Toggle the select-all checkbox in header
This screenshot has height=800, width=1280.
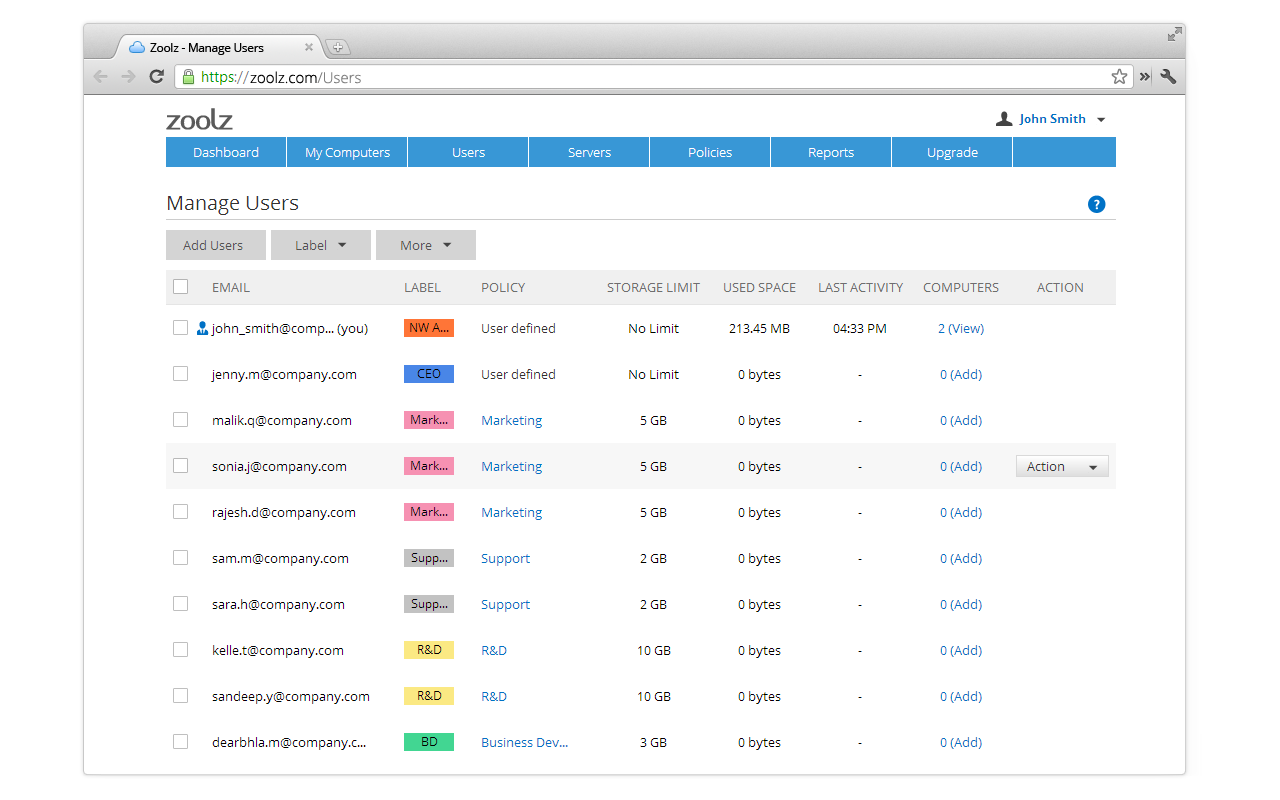click(x=180, y=287)
